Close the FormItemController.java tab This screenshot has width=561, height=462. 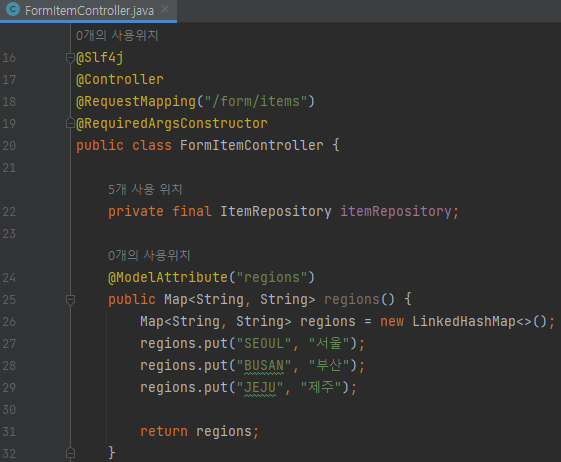pos(165,10)
